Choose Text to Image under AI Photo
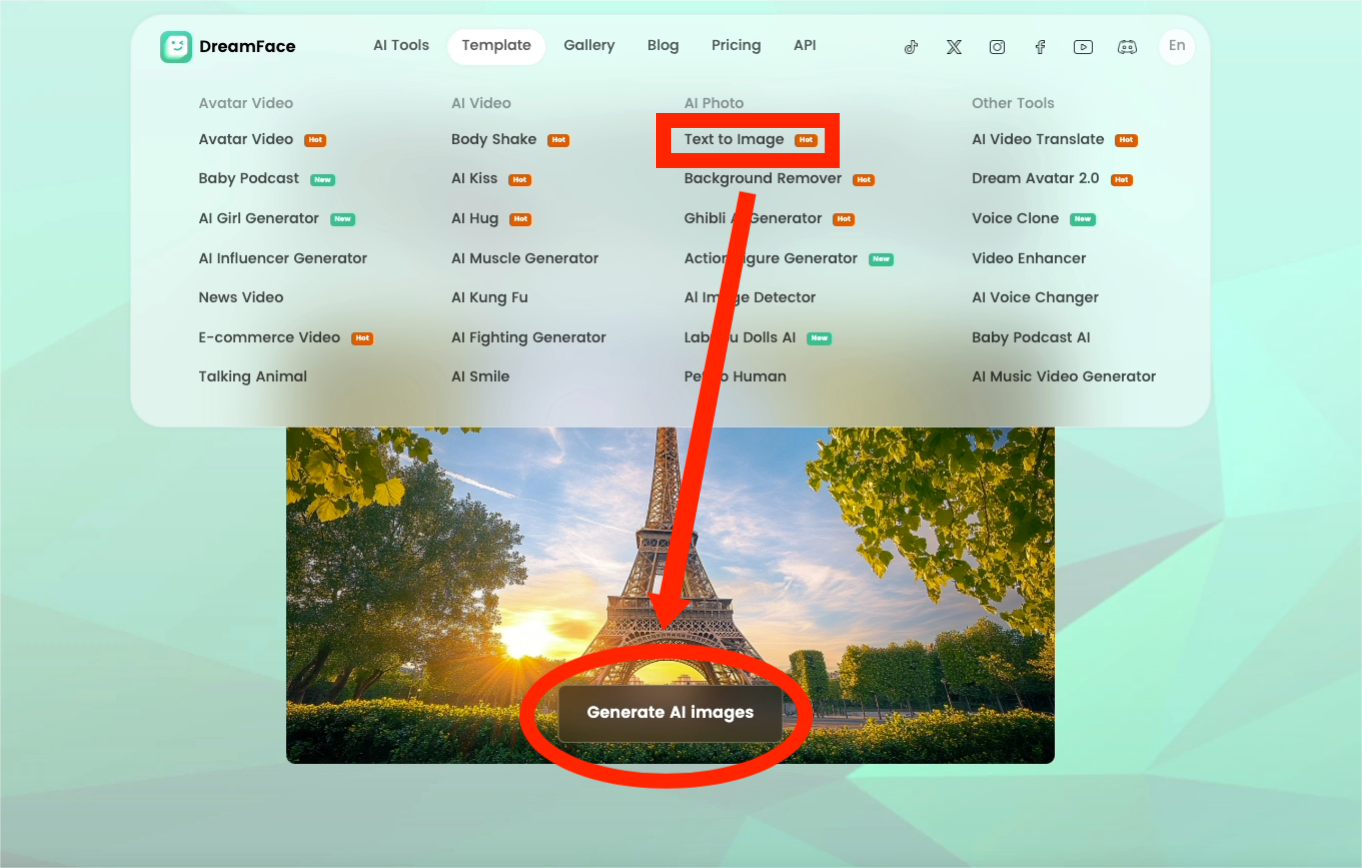Viewport: 1362px width, 868px height. 734,140
